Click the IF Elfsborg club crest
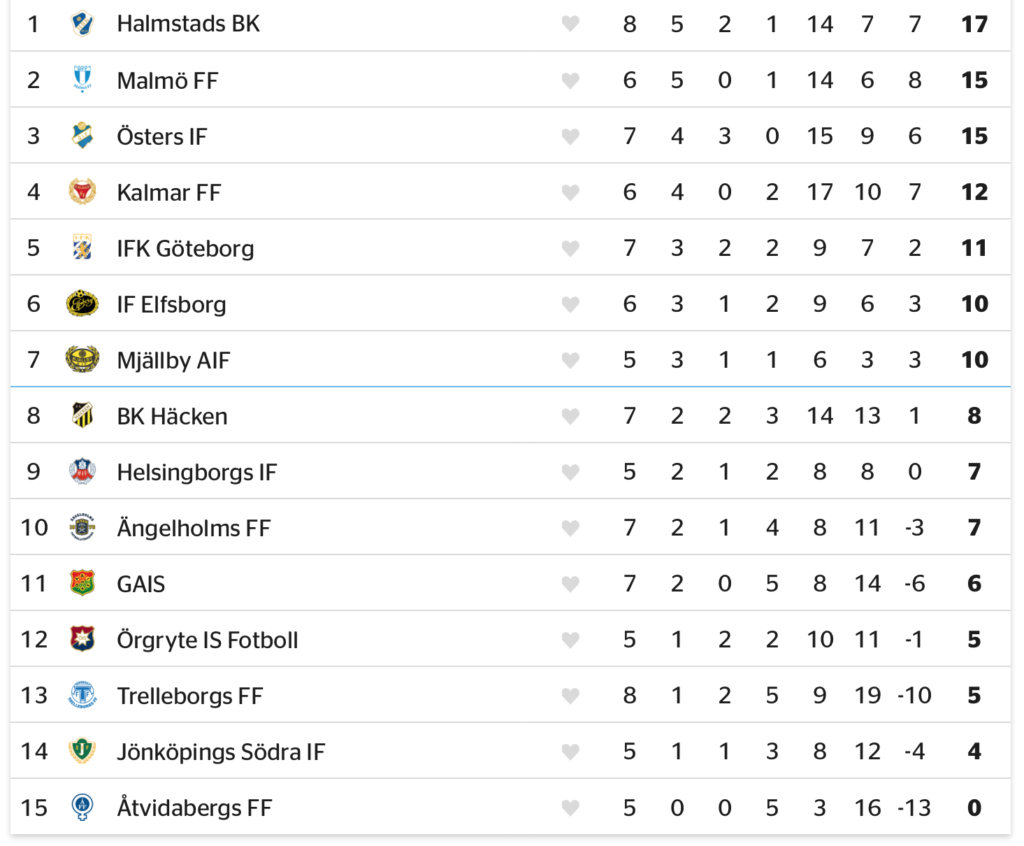The image size is (1024, 846). [x=82, y=304]
